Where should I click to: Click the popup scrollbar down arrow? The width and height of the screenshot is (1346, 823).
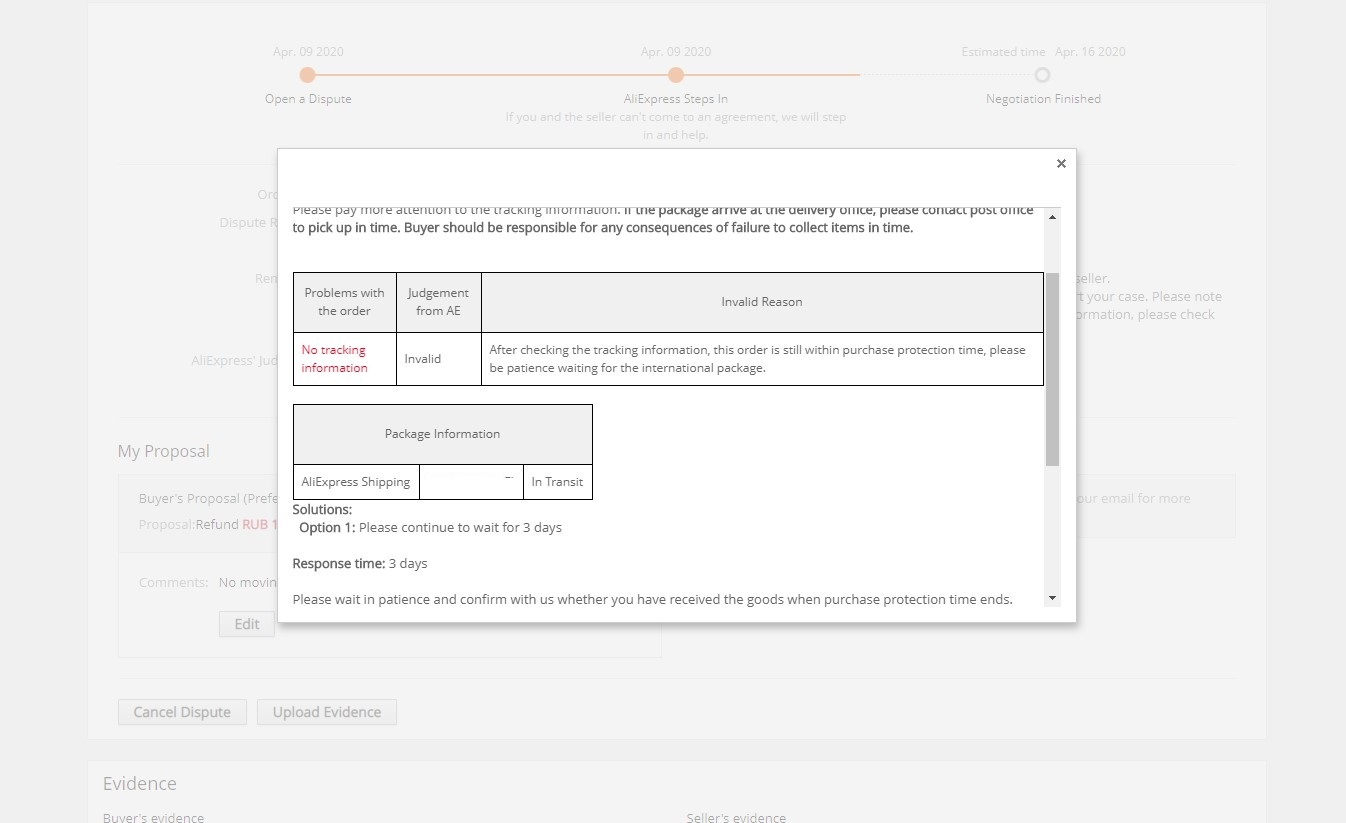pyautogui.click(x=1052, y=598)
